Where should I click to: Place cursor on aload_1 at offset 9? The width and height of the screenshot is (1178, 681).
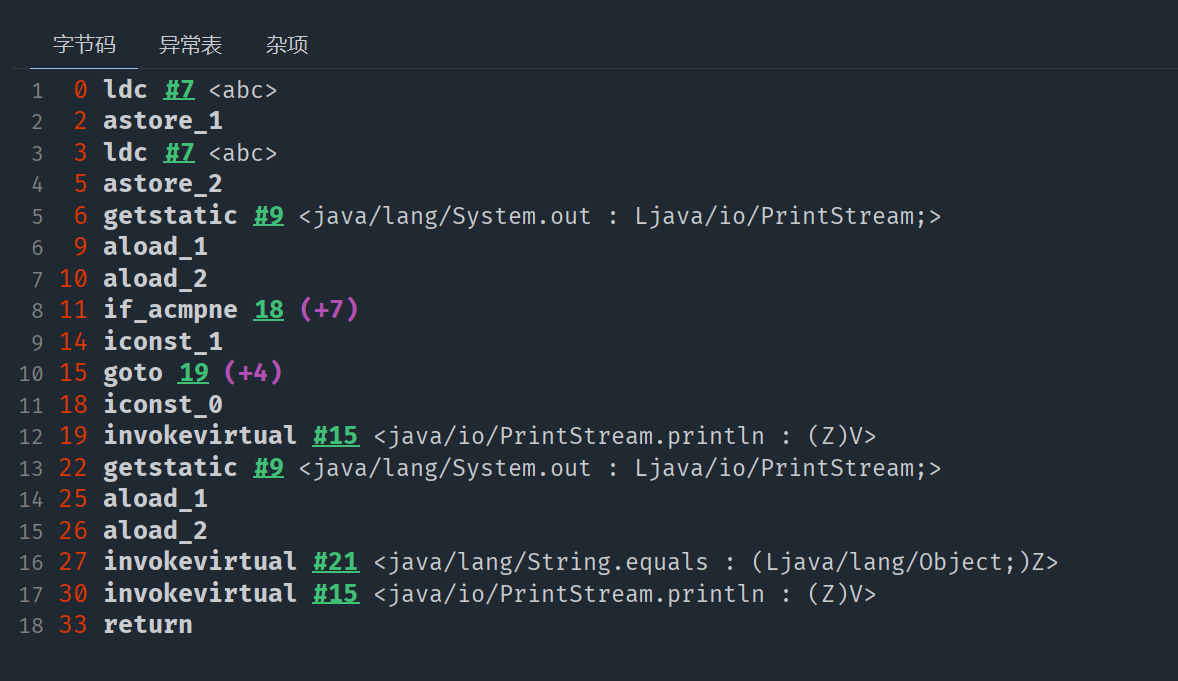point(155,247)
